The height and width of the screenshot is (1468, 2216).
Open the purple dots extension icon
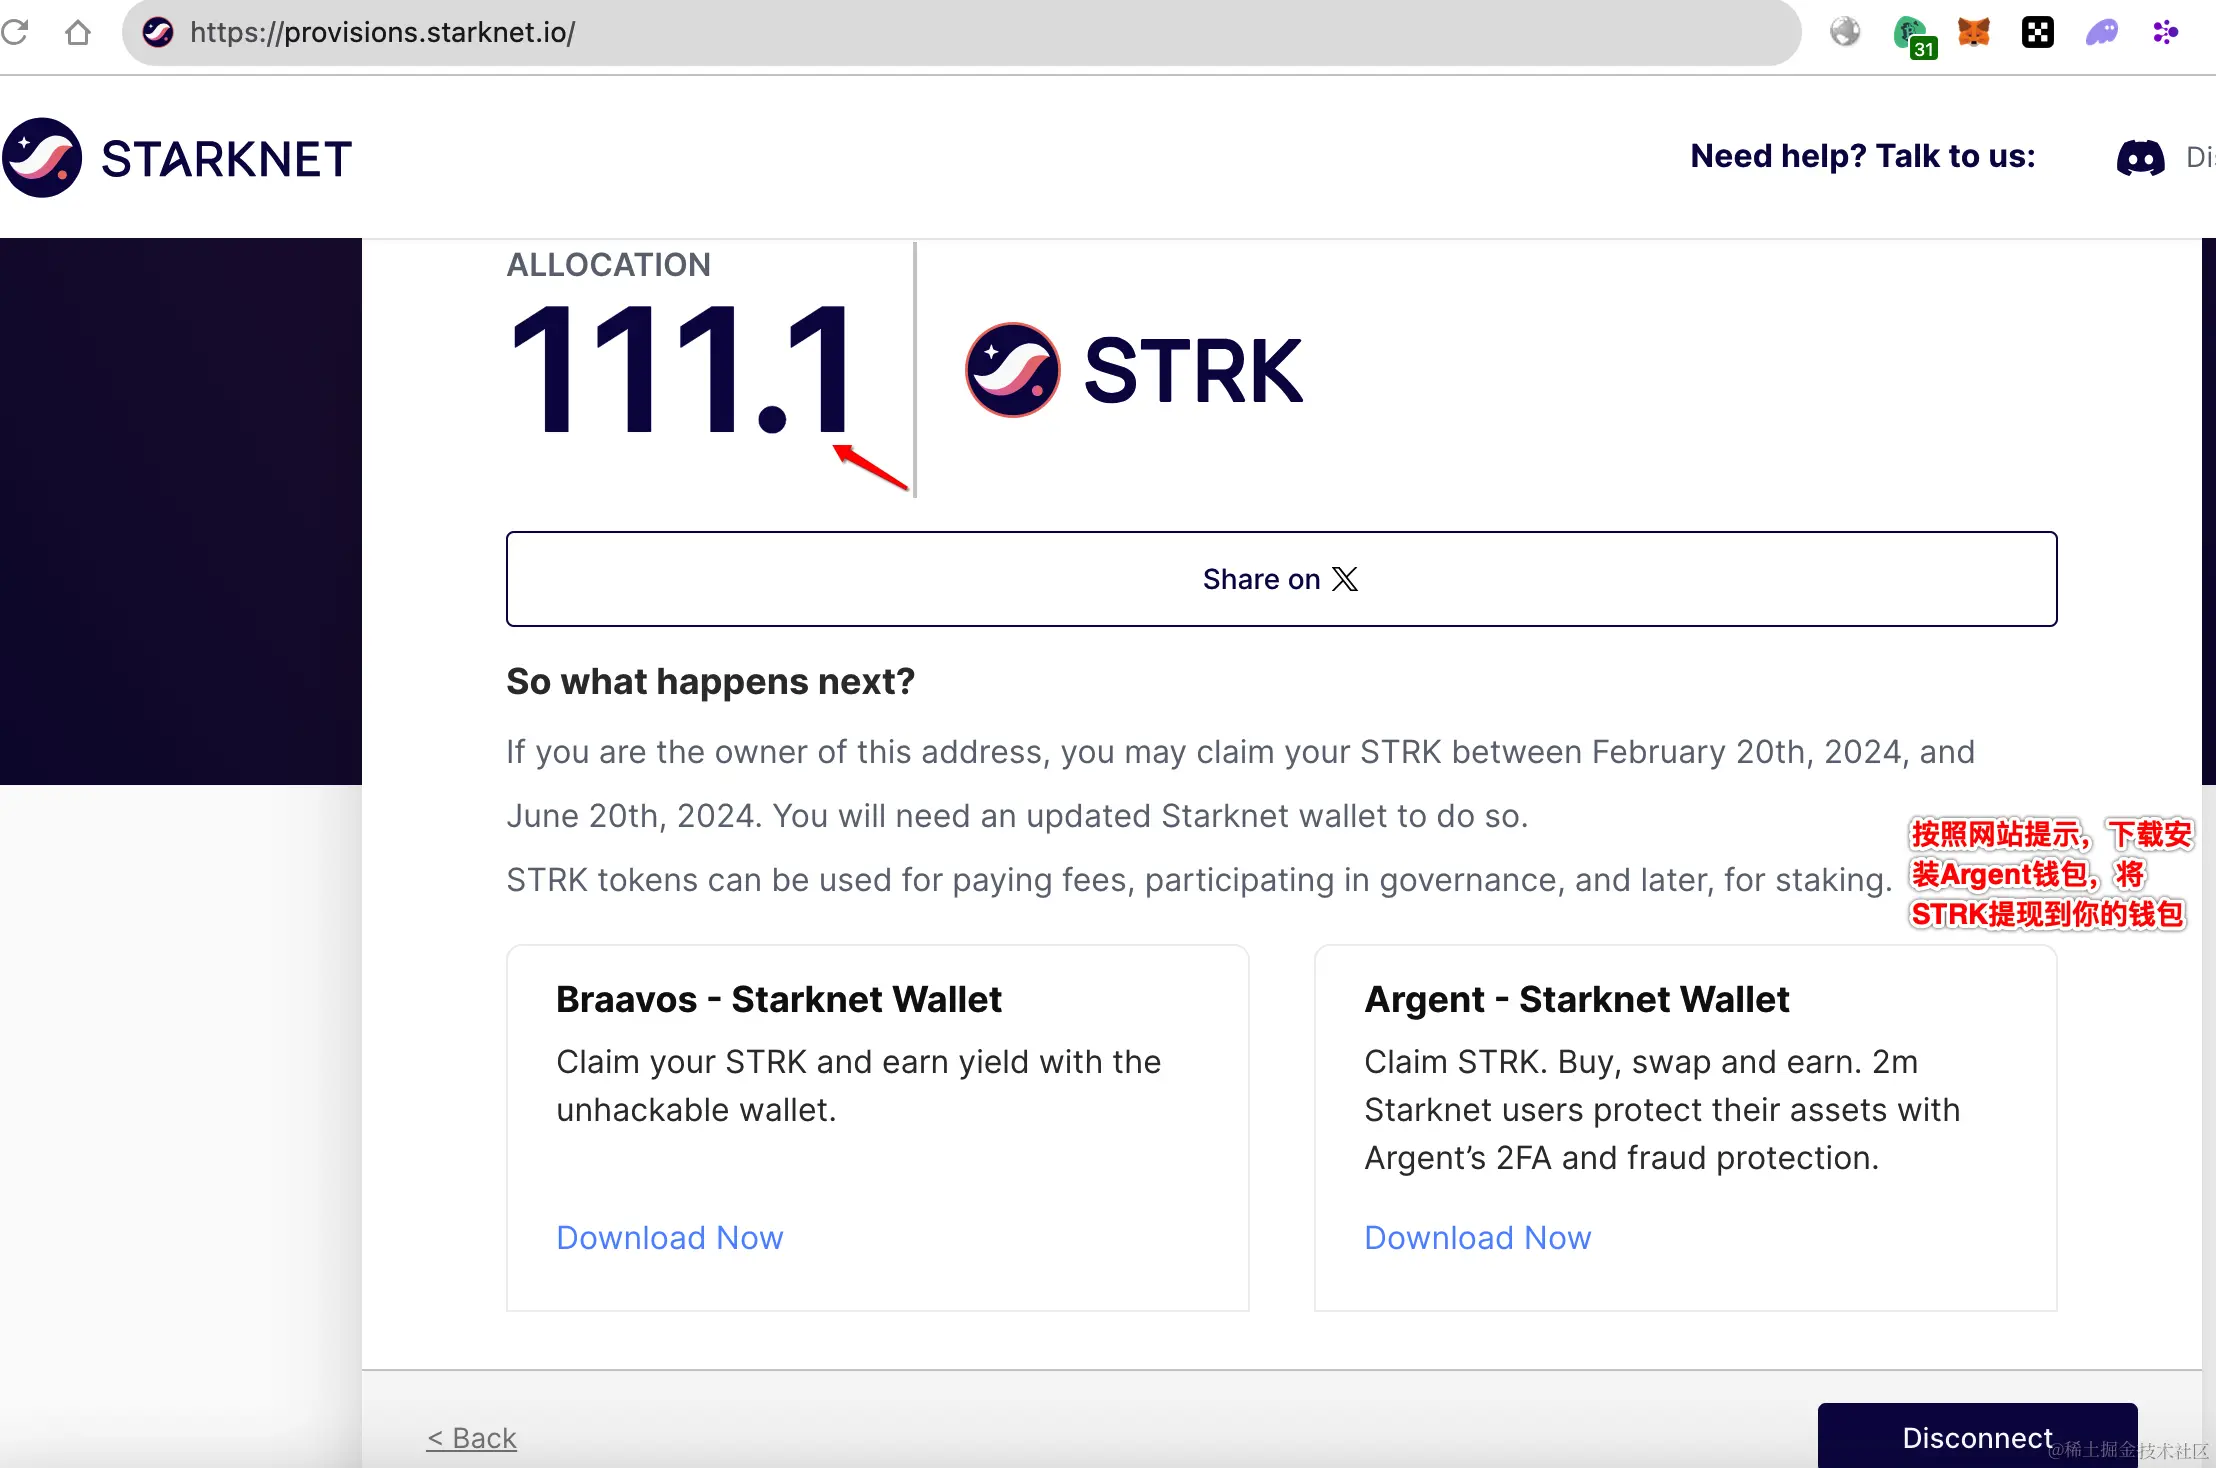coord(2165,32)
